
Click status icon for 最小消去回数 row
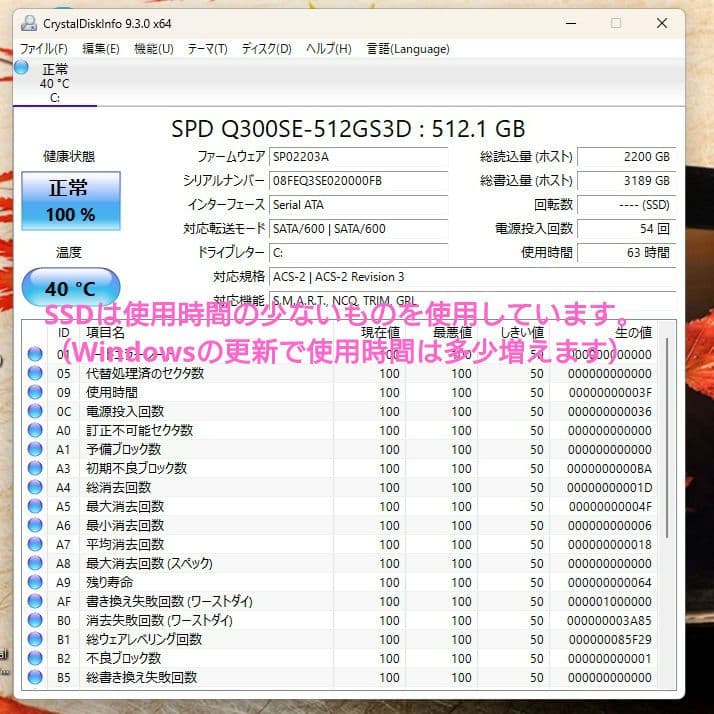pos(35,525)
